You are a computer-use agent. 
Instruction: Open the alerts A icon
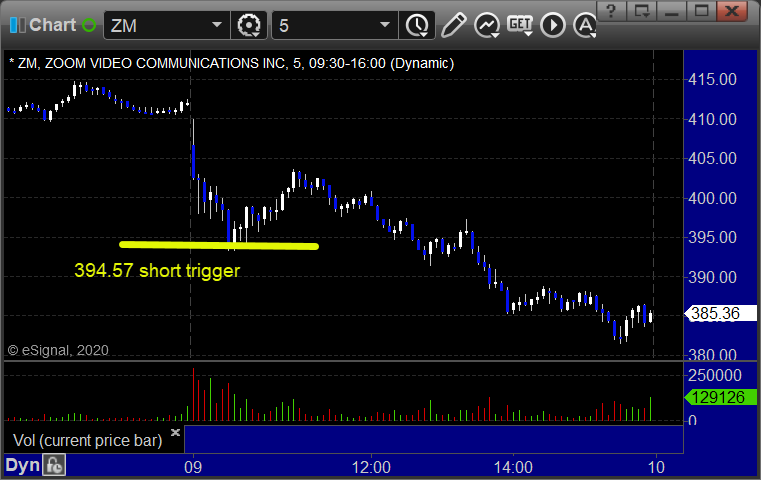click(x=585, y=25)
